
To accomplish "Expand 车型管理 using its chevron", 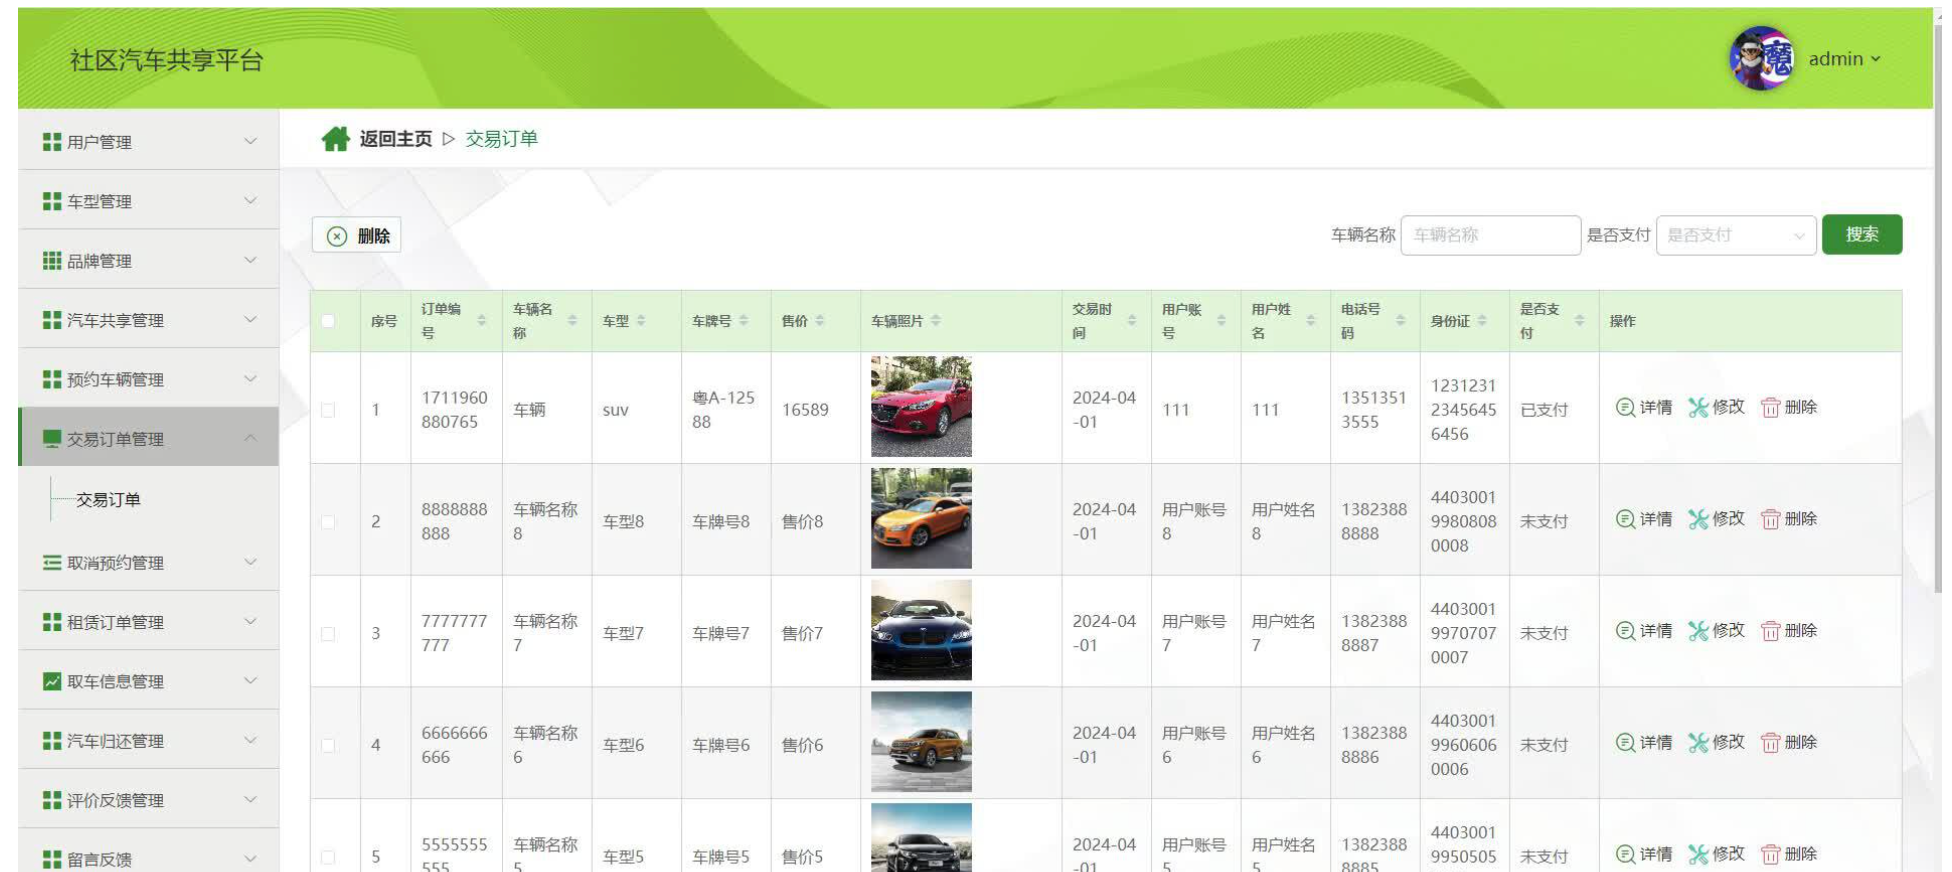I will coord(250,200).
